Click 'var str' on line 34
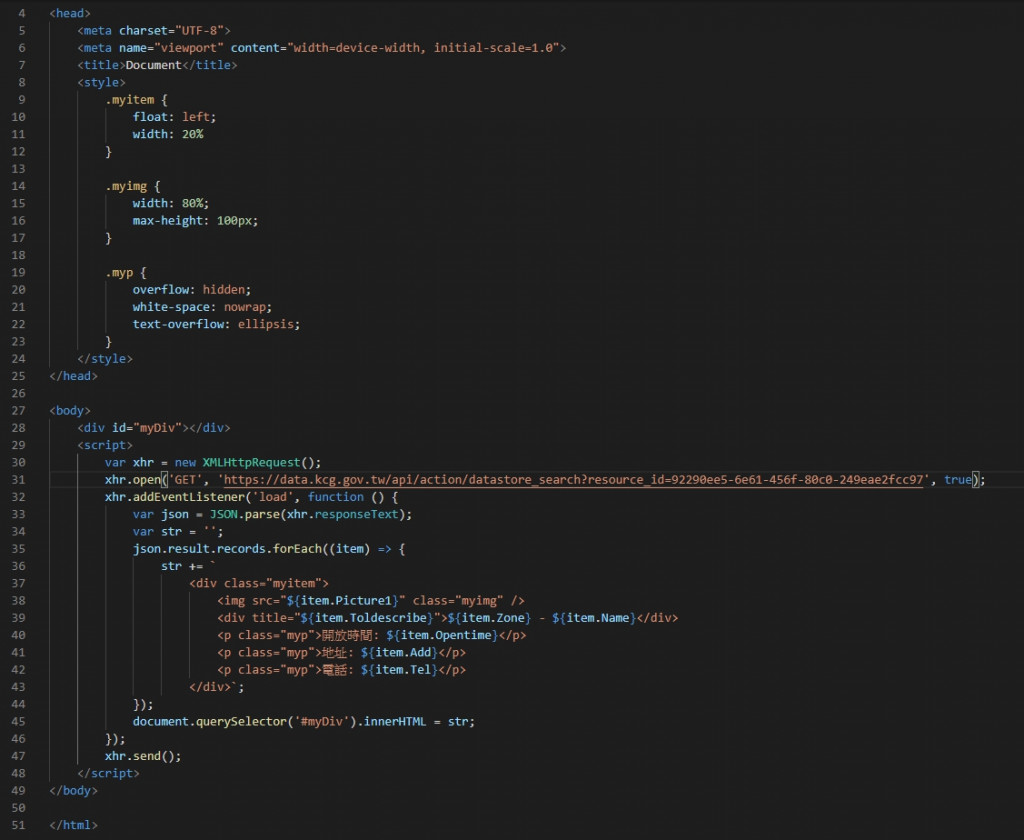This screenshot has height=840, width=1024. tap(157, 532)
